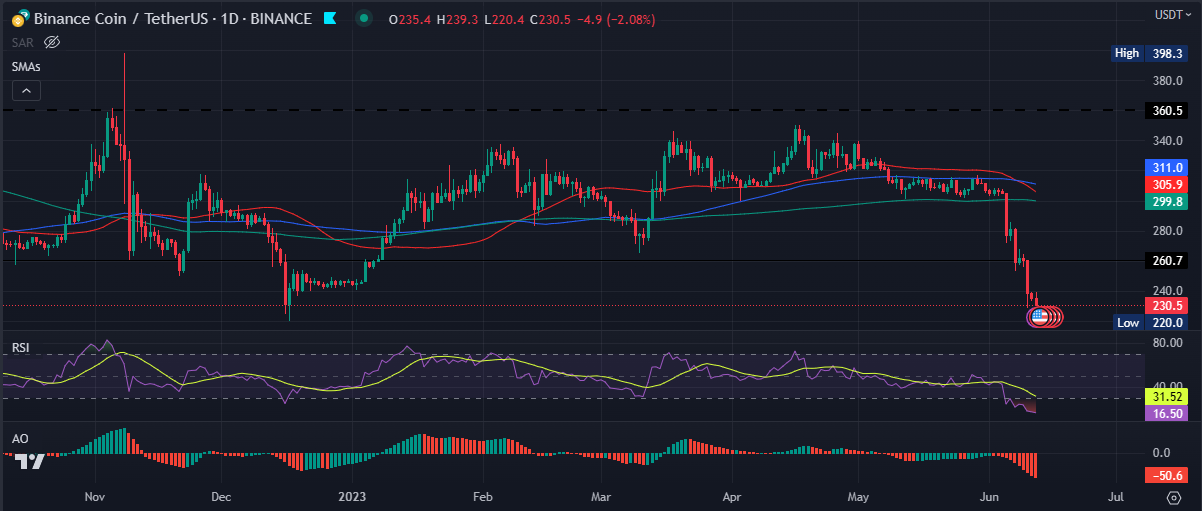
Task: Click the Mar label on time axis
Action: (600, 497)
